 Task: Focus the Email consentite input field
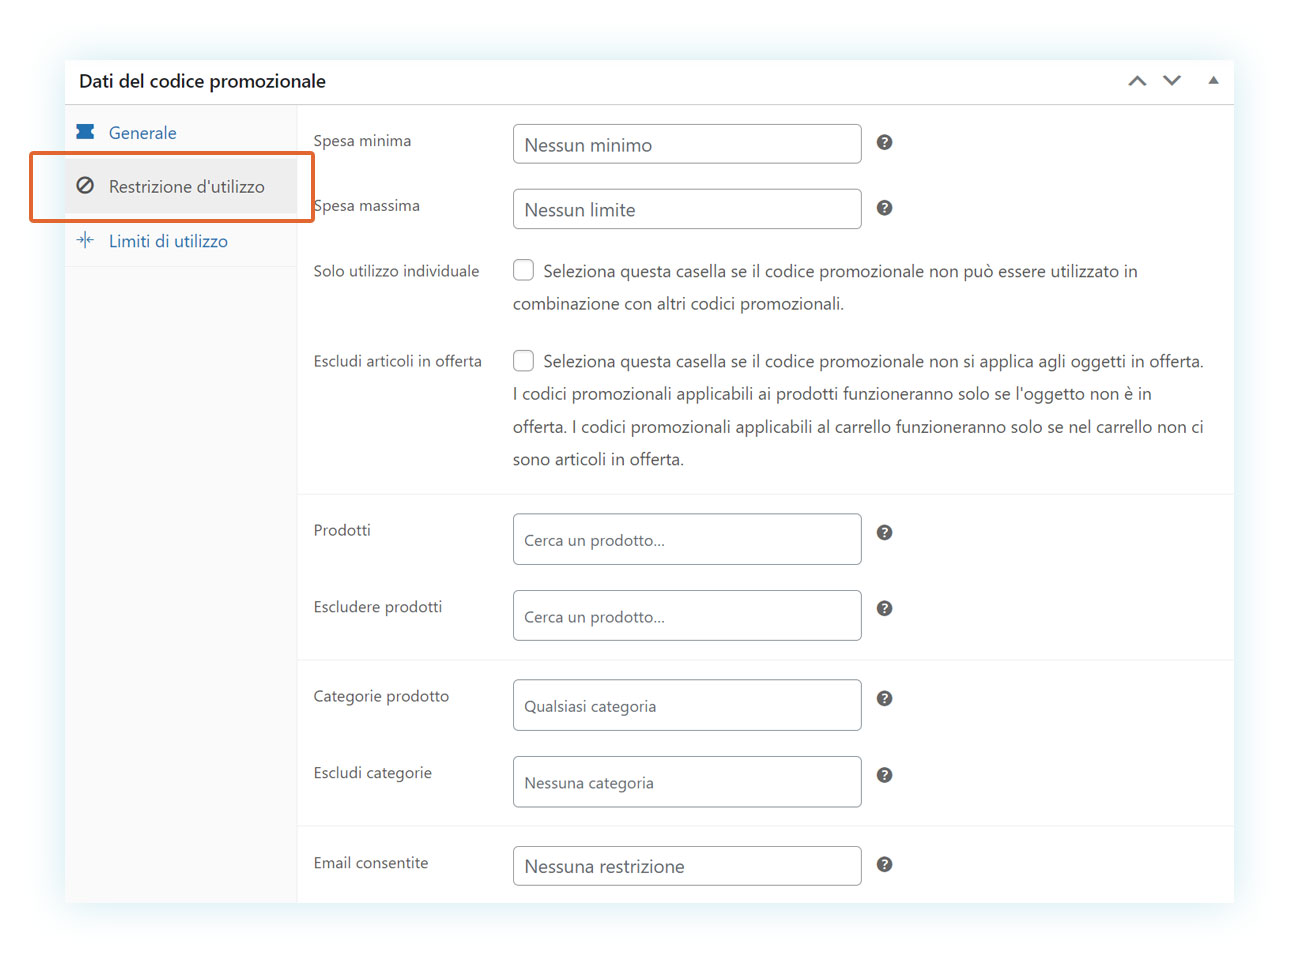[687, 866]
